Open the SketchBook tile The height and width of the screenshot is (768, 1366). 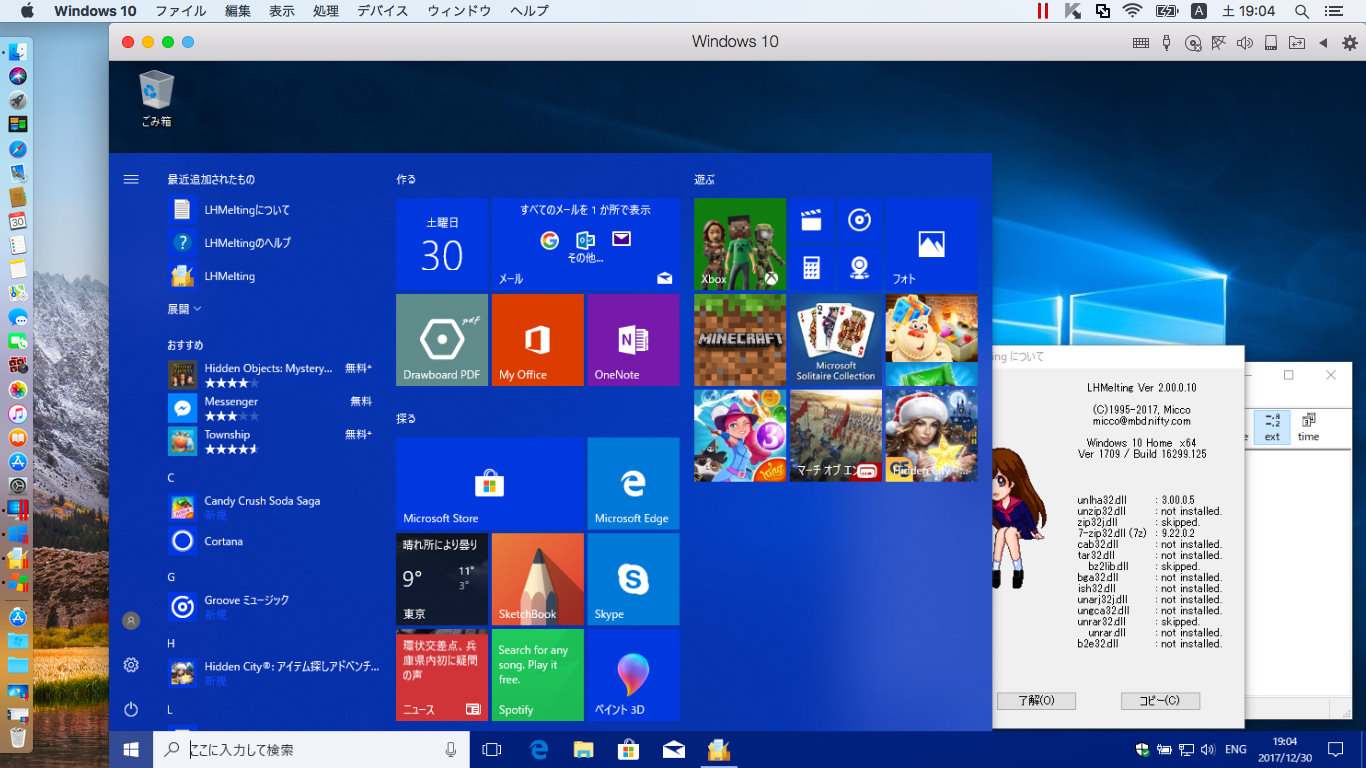click(537, 579)
